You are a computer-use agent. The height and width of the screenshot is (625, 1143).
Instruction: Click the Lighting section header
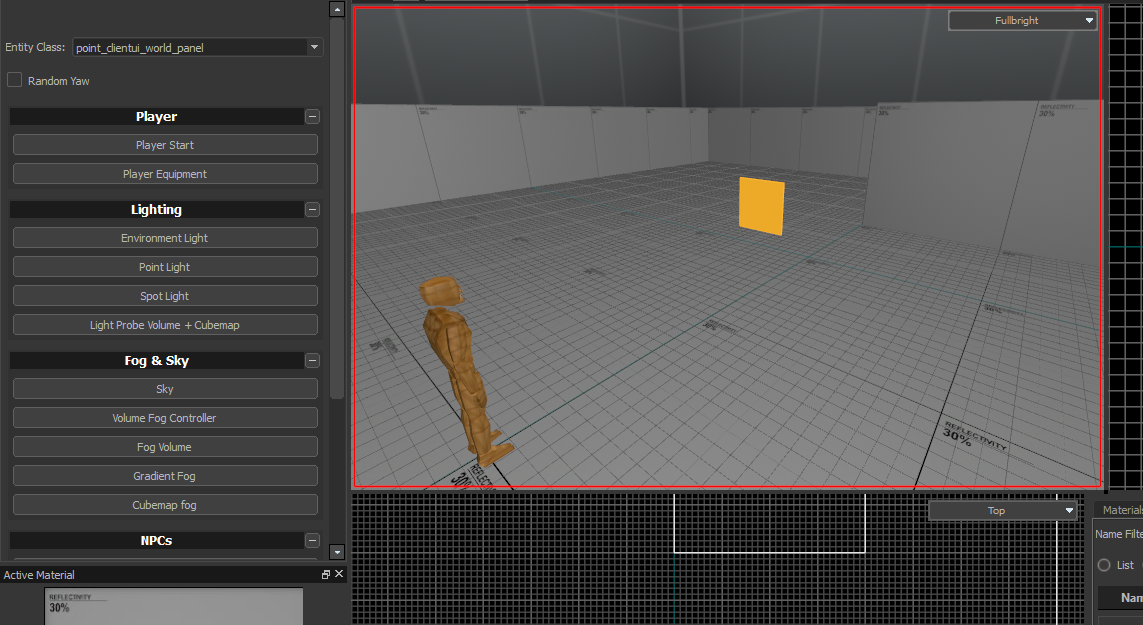[x=156, y=209]
